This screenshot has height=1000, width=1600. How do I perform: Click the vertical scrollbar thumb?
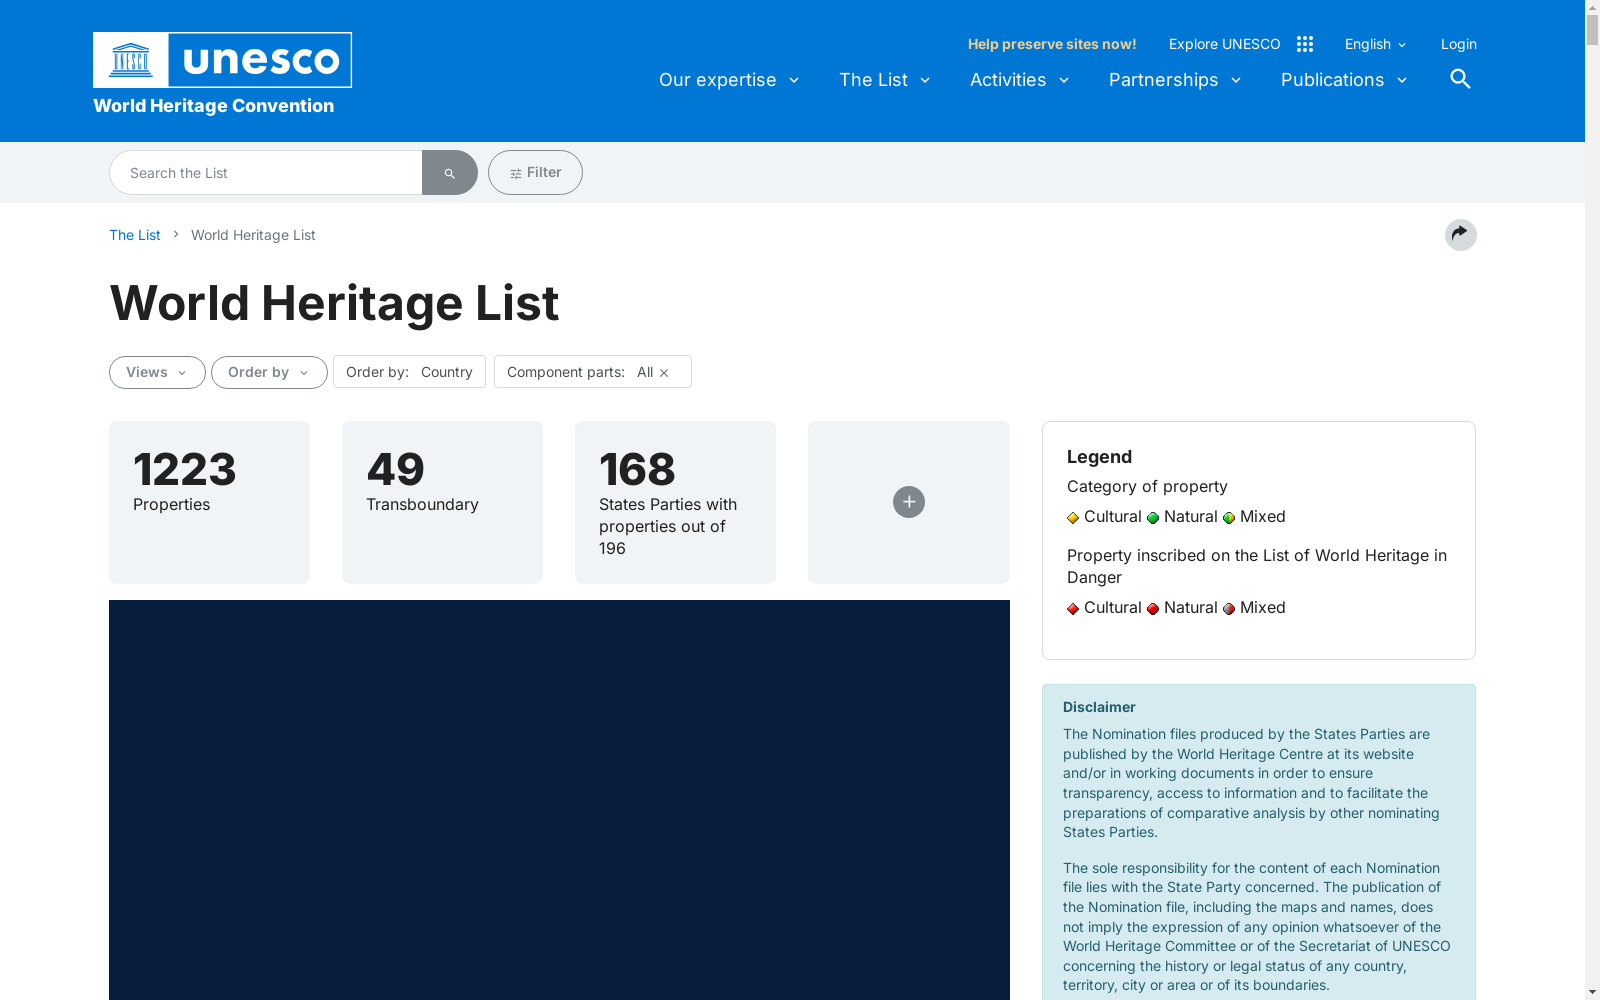click(1592, 30)
